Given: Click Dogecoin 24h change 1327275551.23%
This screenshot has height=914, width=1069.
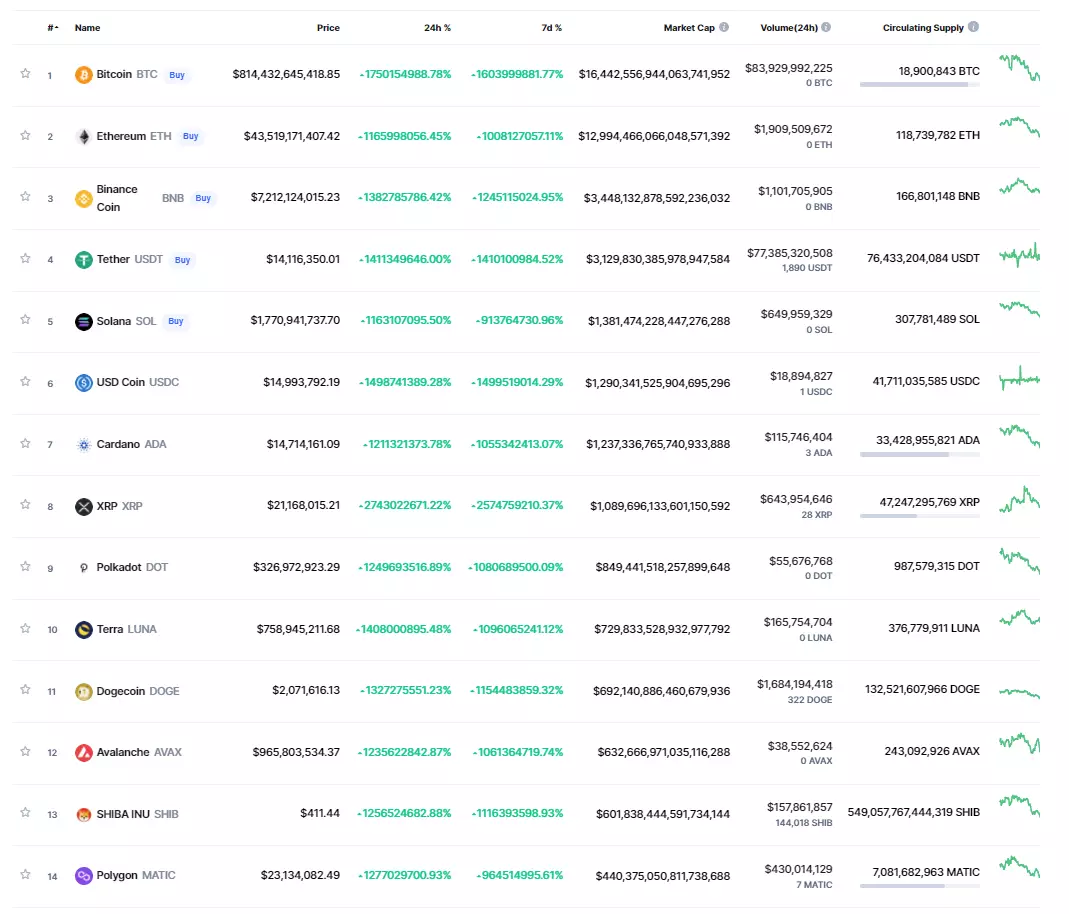Looking at the screenshot, I should 406,690.
